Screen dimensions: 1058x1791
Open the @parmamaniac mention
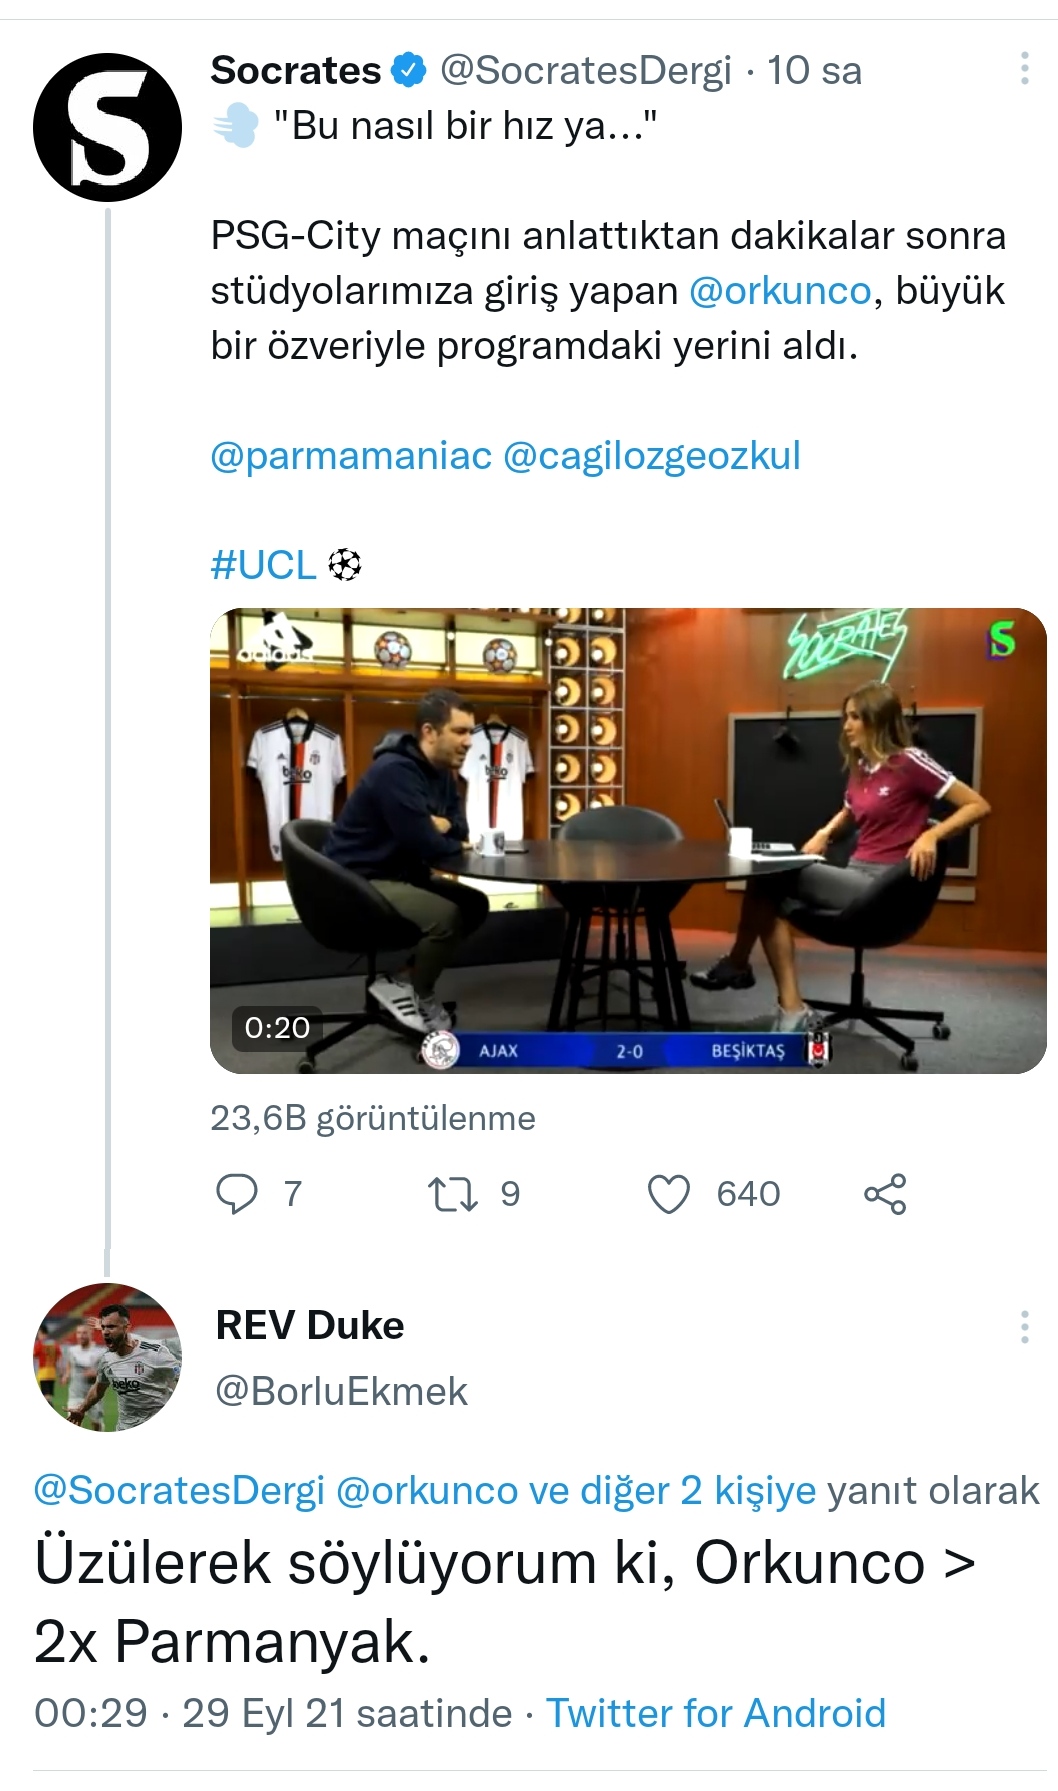point(351,456)
